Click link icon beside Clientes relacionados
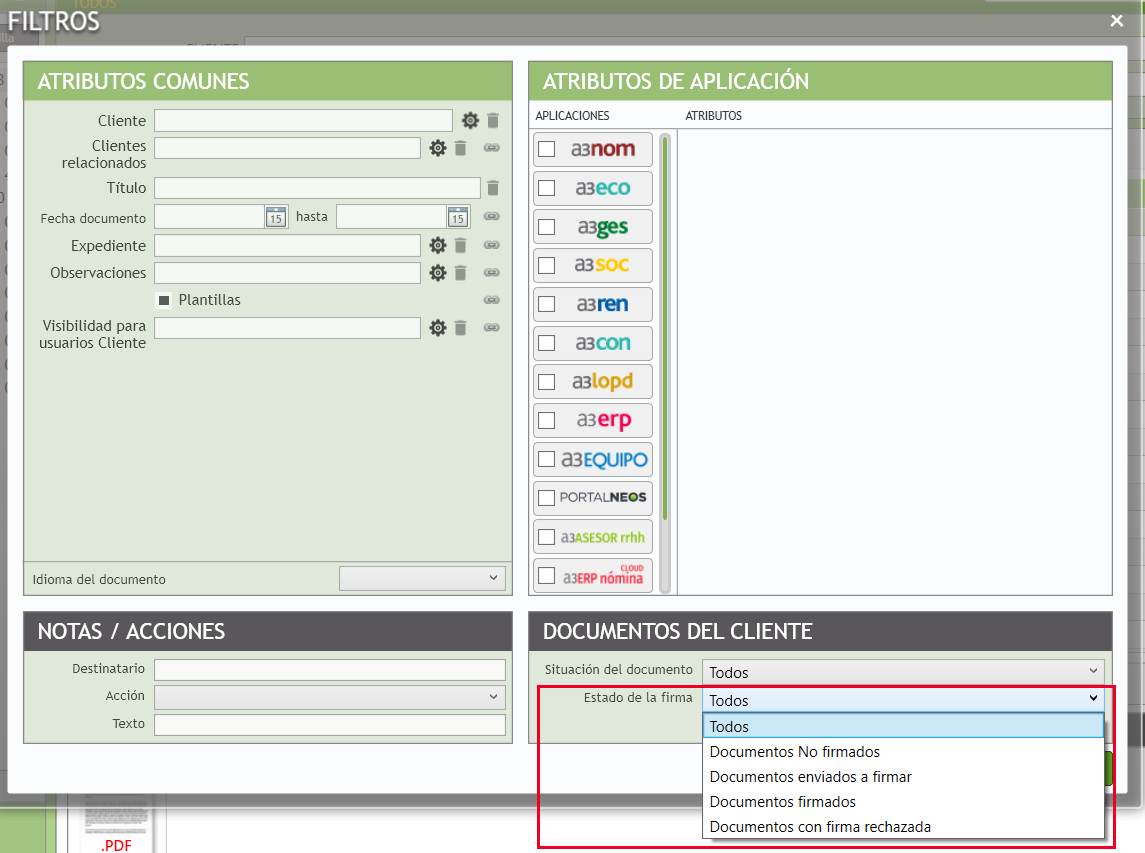1145x853 pixels. tap(491, 148)
